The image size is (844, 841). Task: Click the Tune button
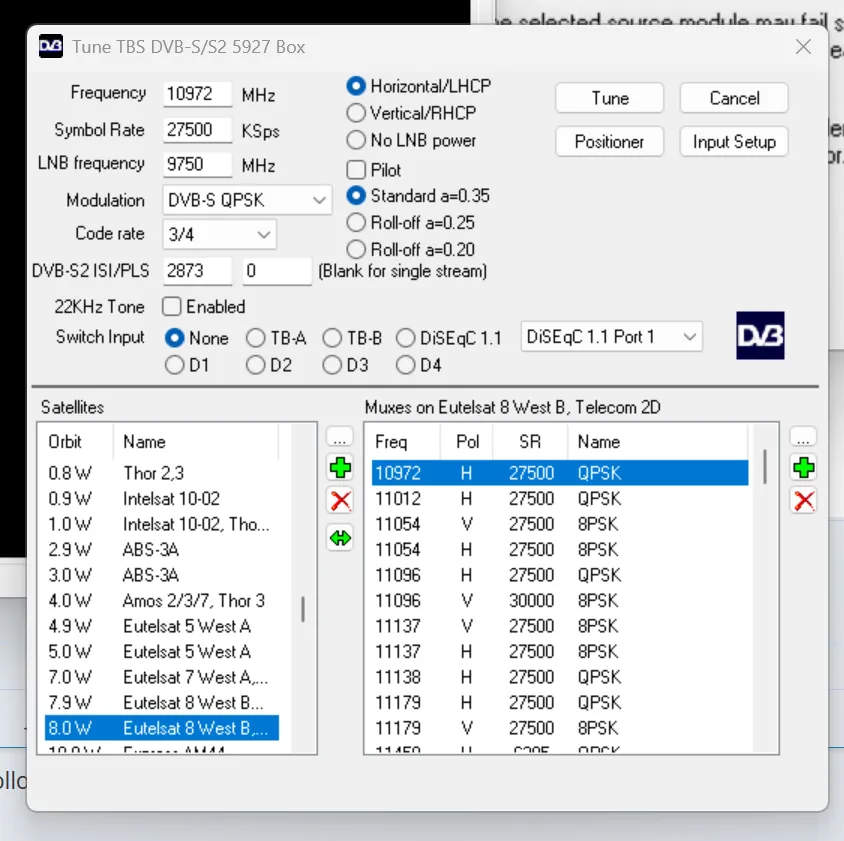click(x=609, y=98)
